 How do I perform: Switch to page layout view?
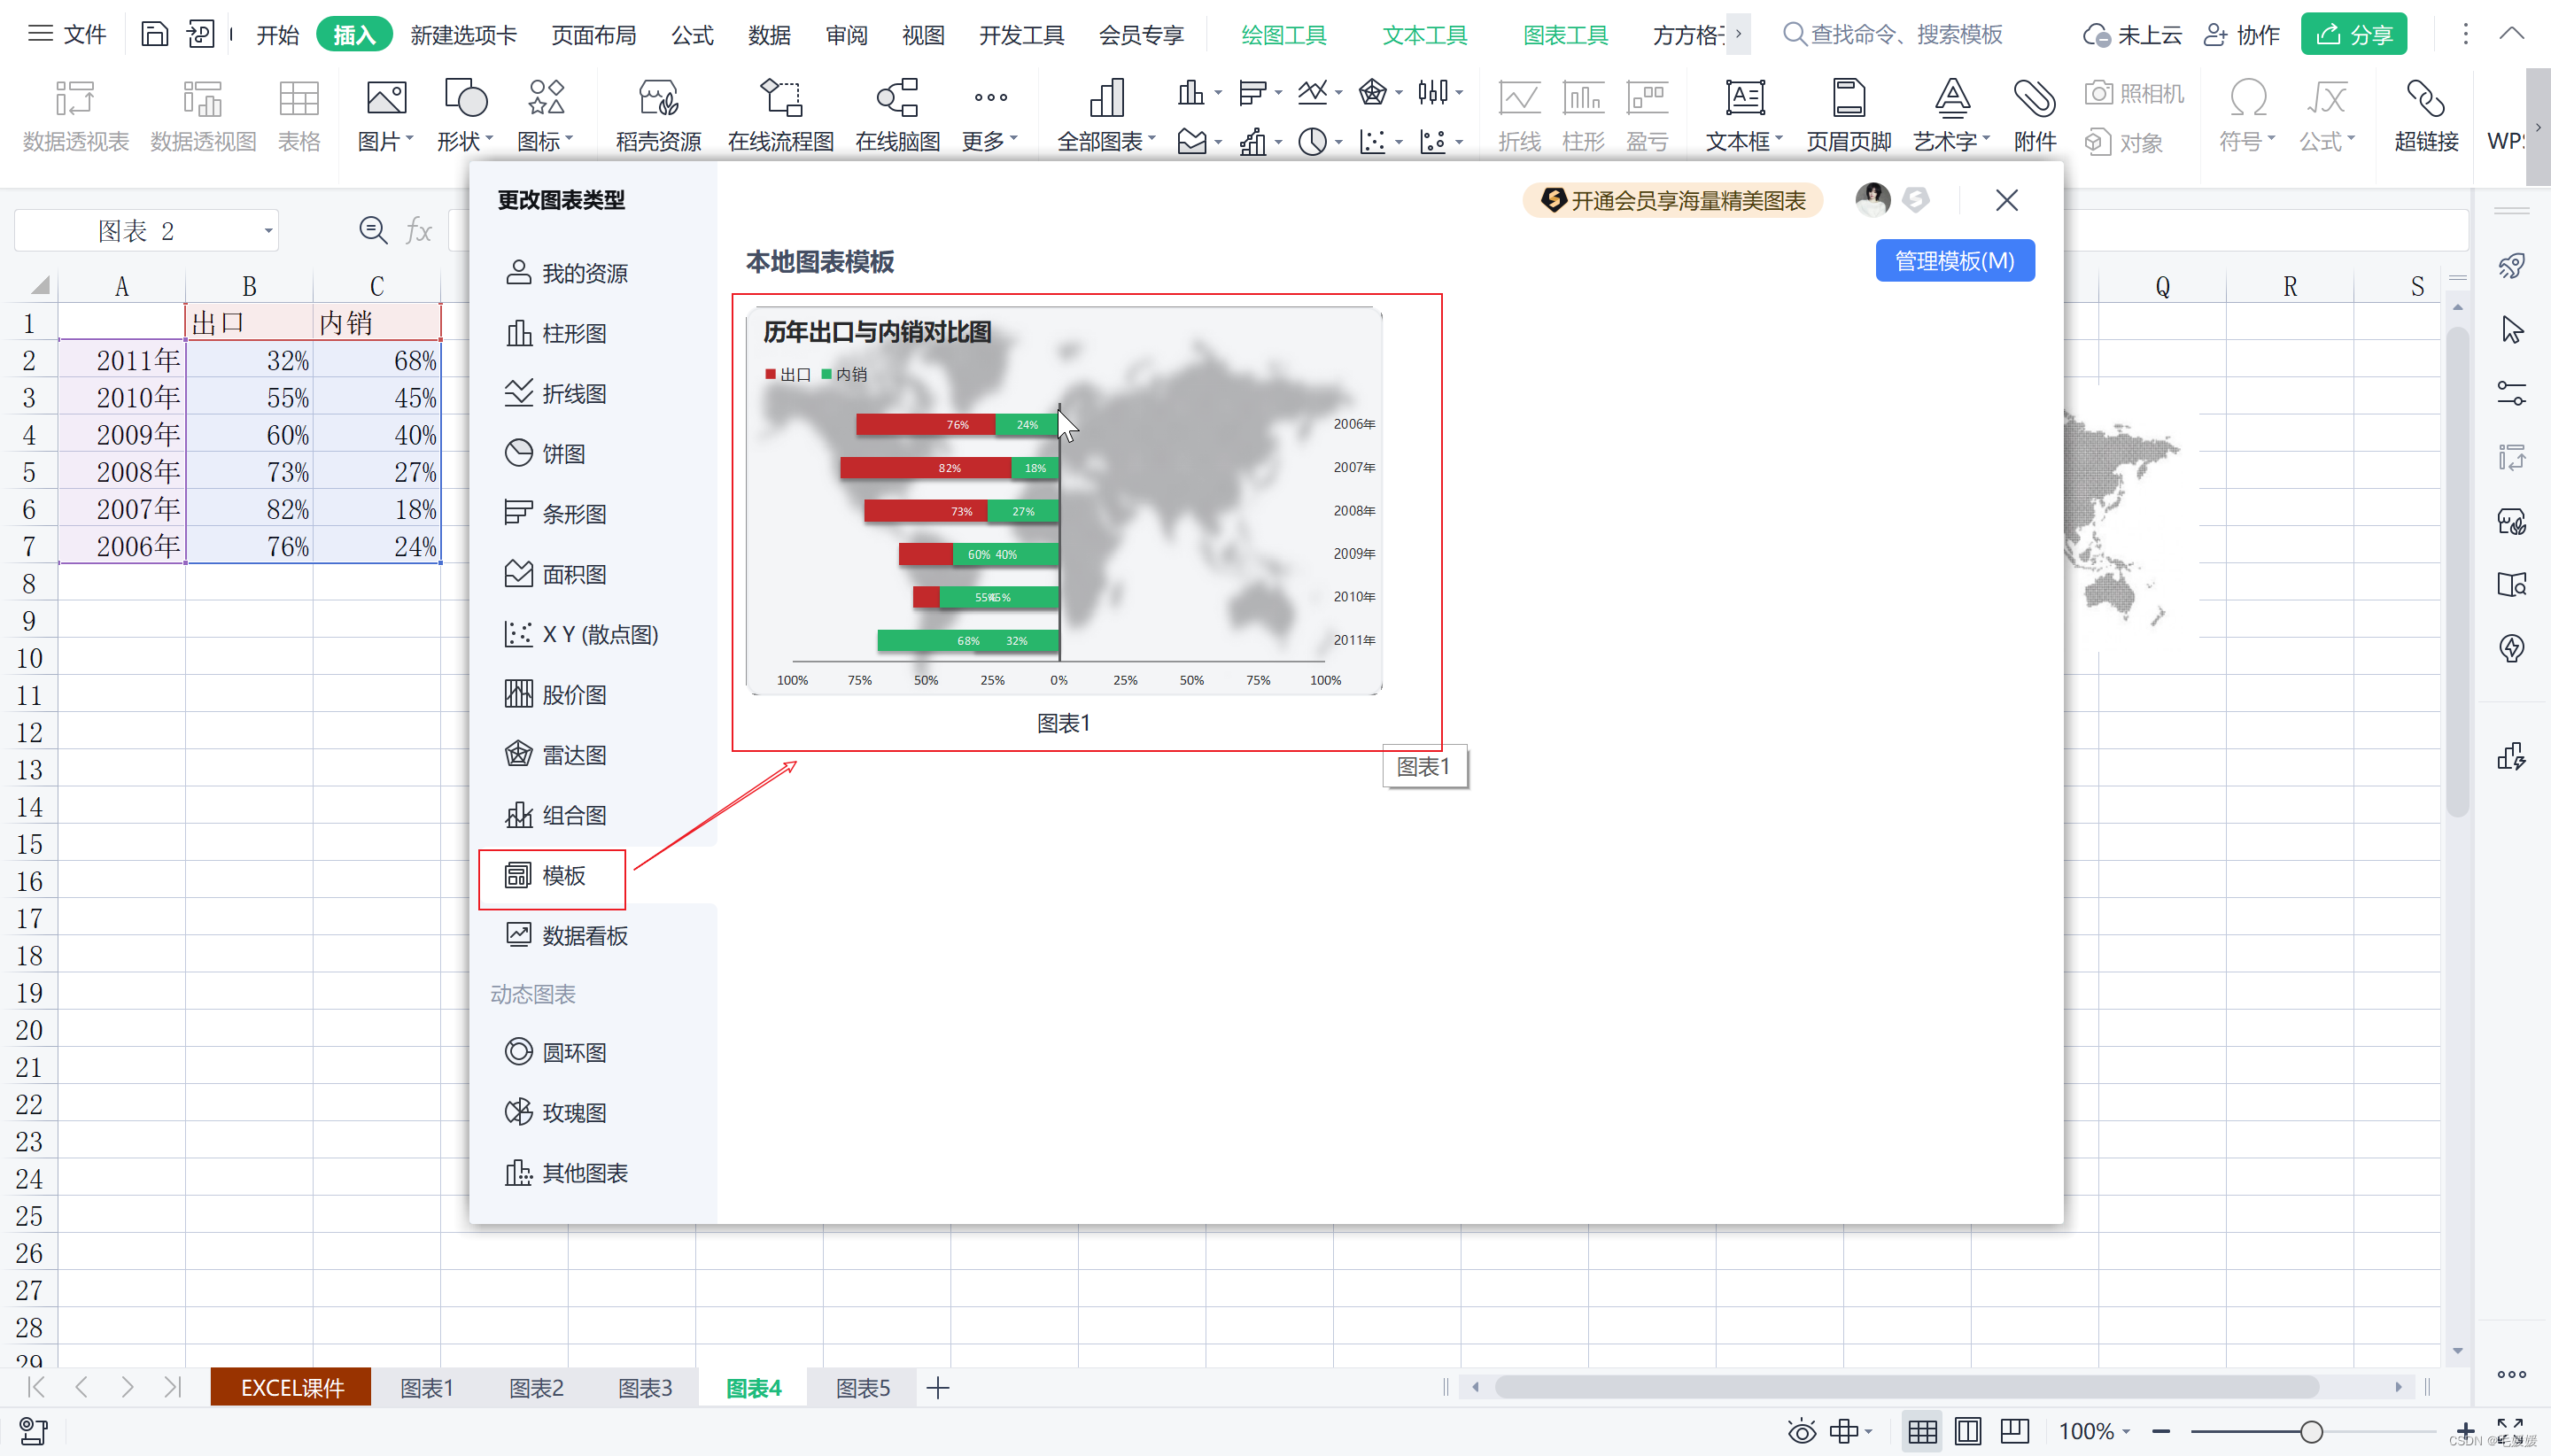pyautogui.click(x=1967, y=1431)
